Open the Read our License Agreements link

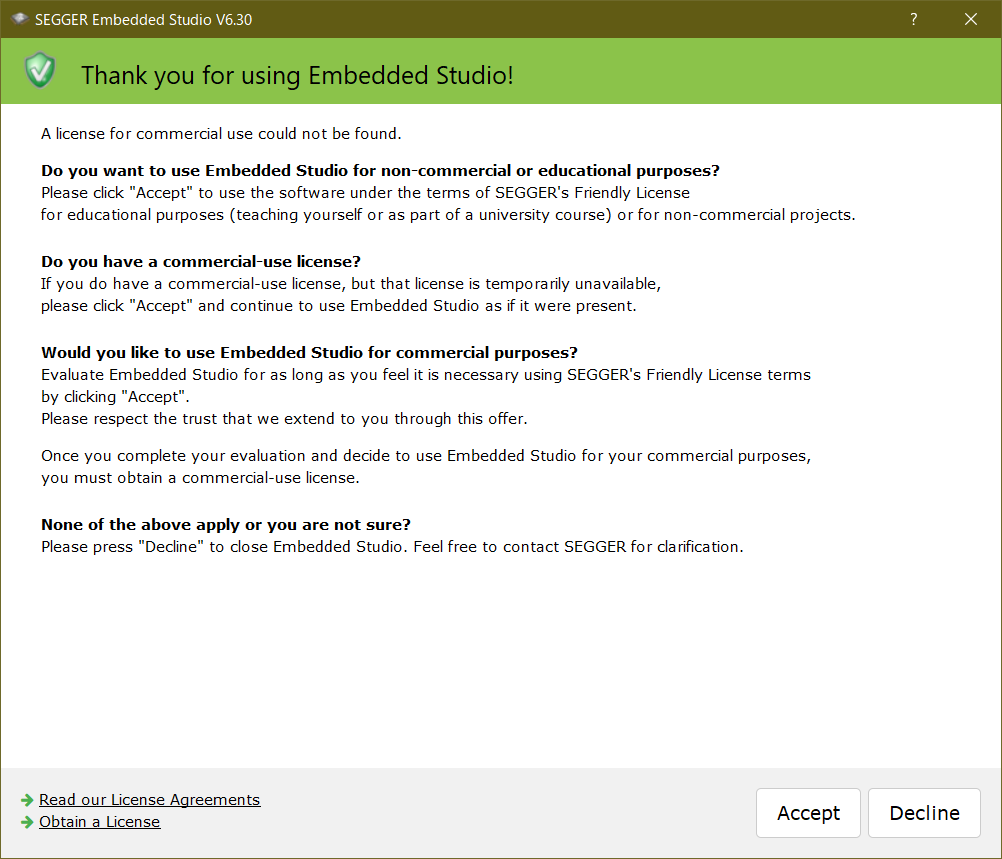point(150,800)
